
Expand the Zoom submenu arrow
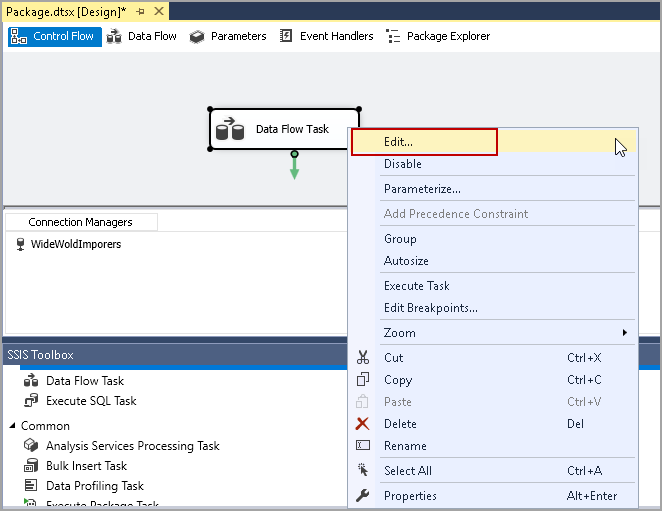(625, 333)
